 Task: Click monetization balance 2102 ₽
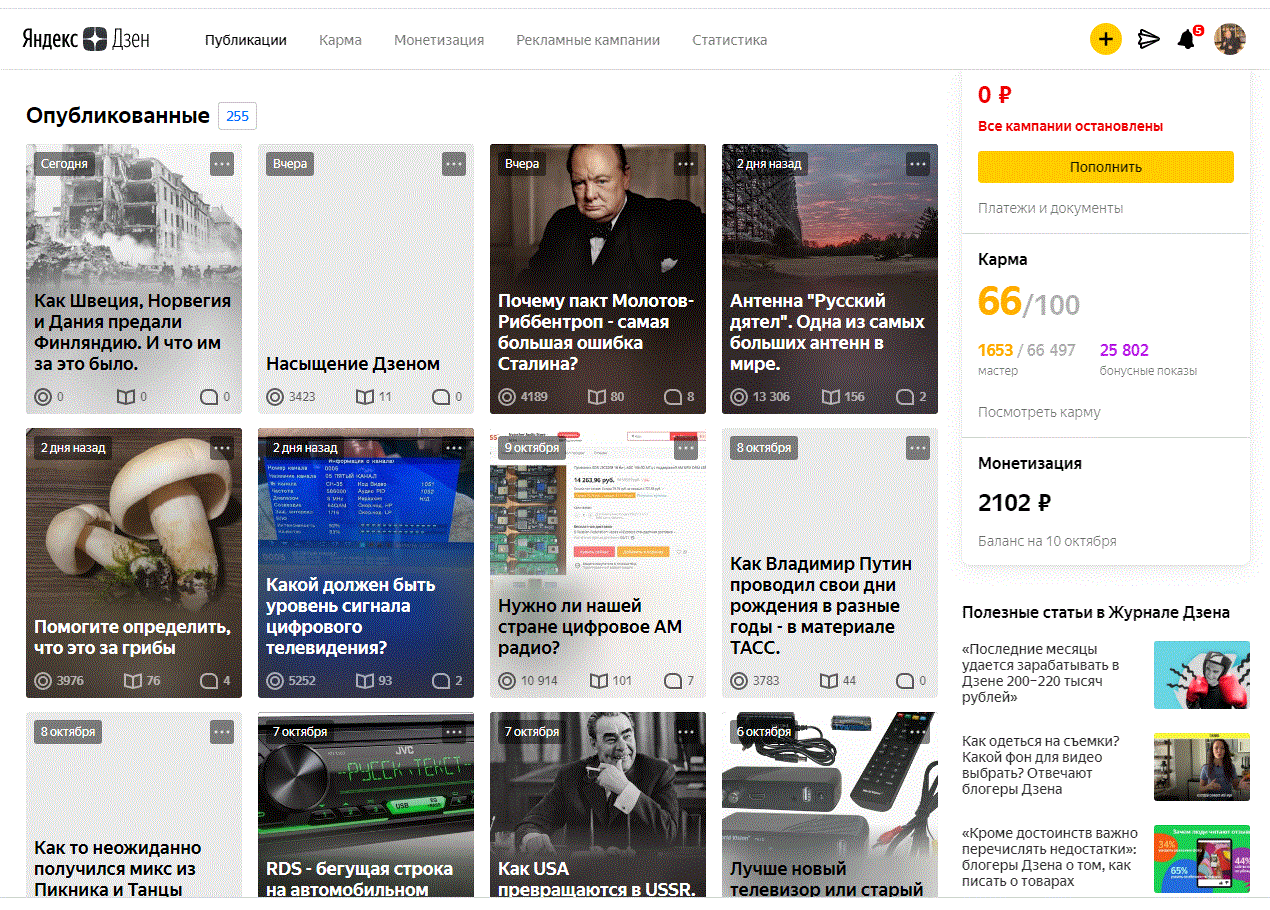tap(1015, 502)
